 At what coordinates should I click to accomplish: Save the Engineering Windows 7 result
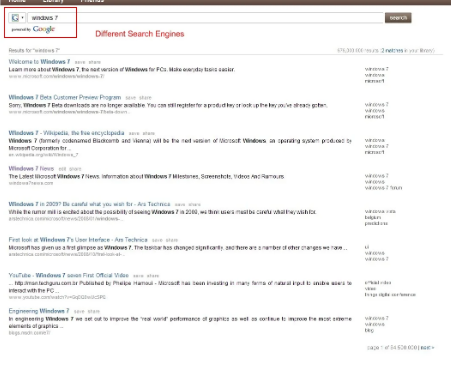[x=79, y=311]
